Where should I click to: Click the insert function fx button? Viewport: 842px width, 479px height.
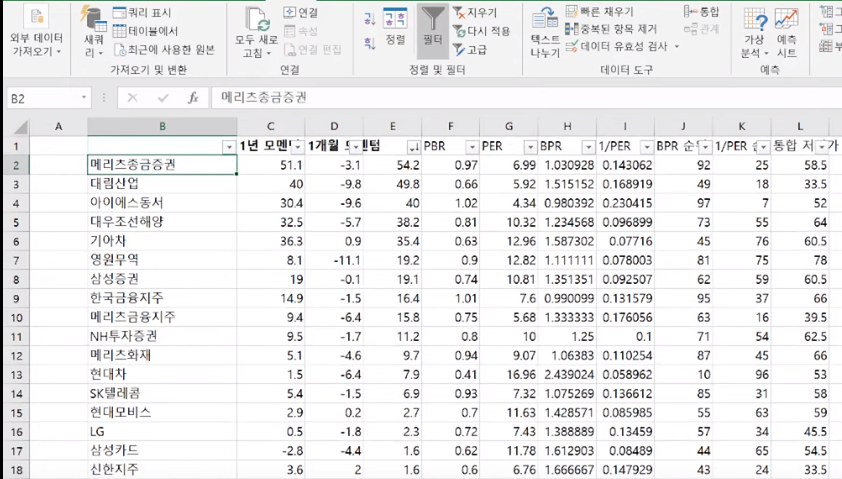(193, 98)
